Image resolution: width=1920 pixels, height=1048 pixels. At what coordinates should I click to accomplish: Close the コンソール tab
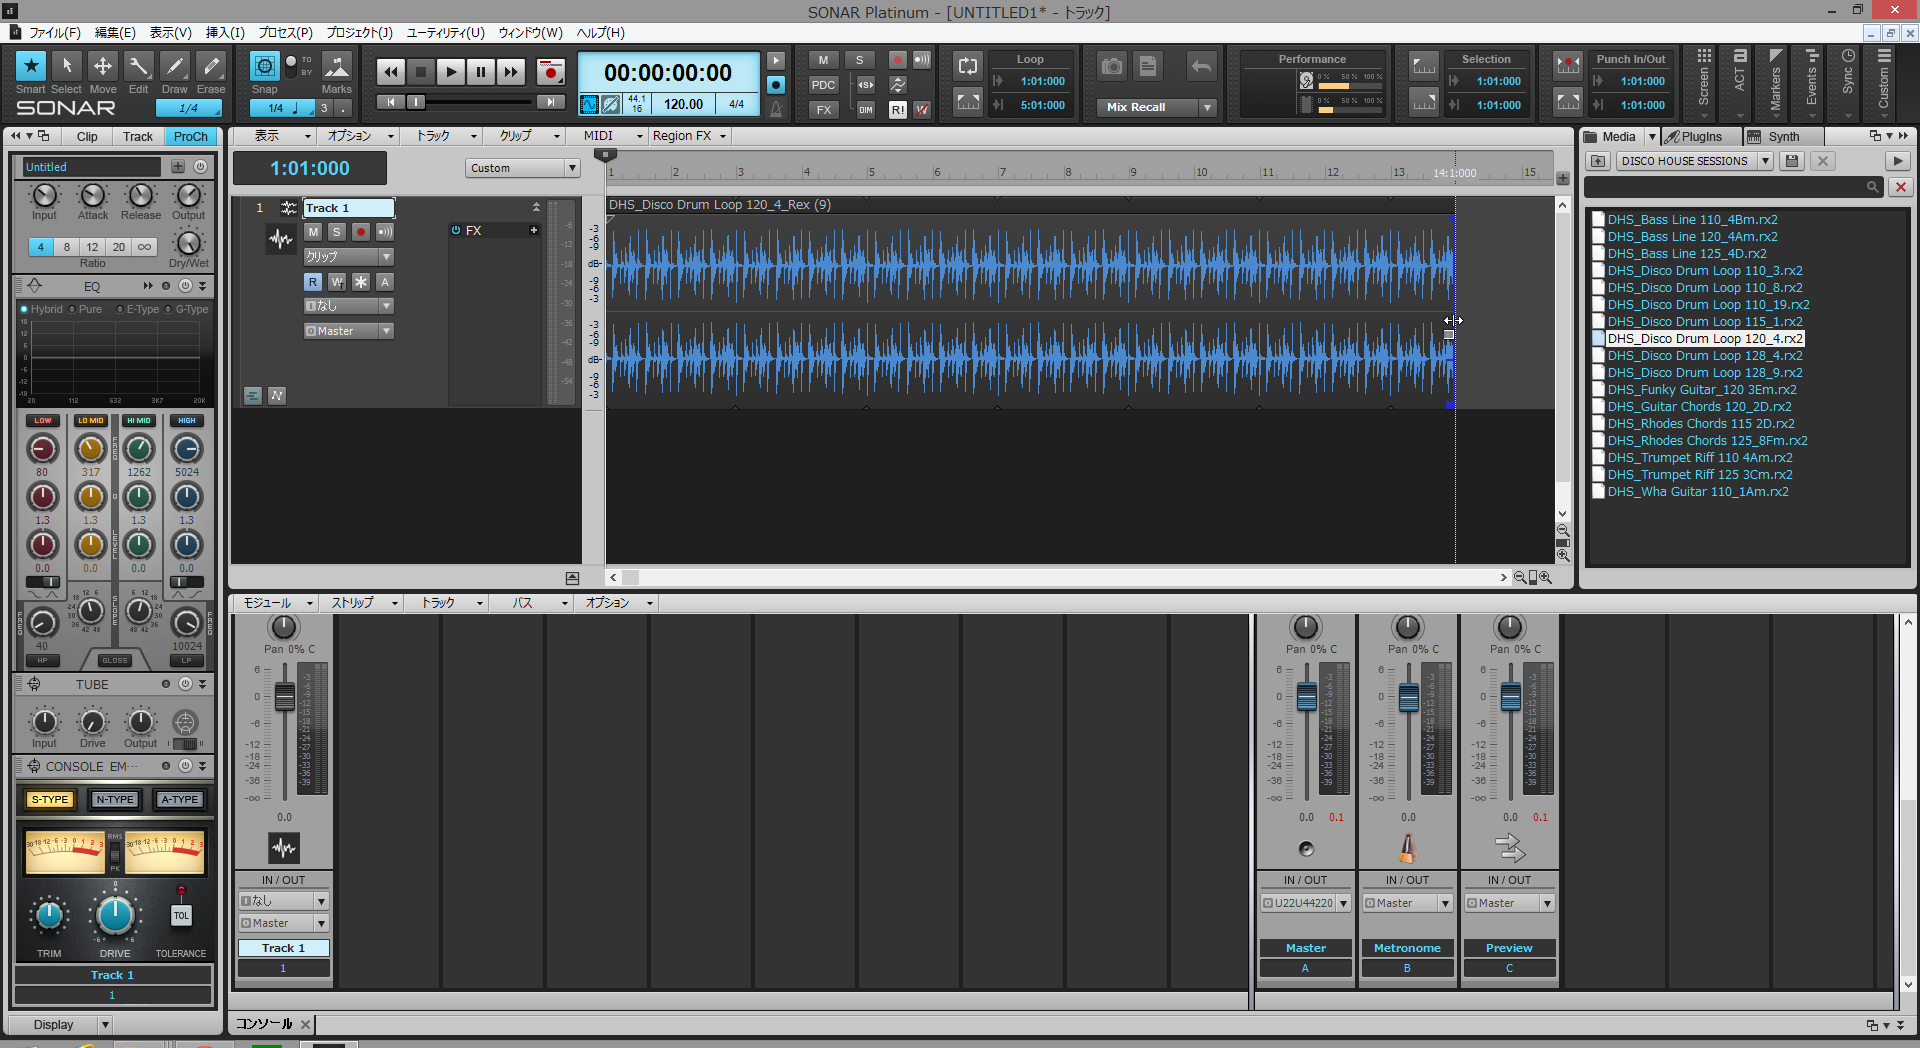point(306,1024)
